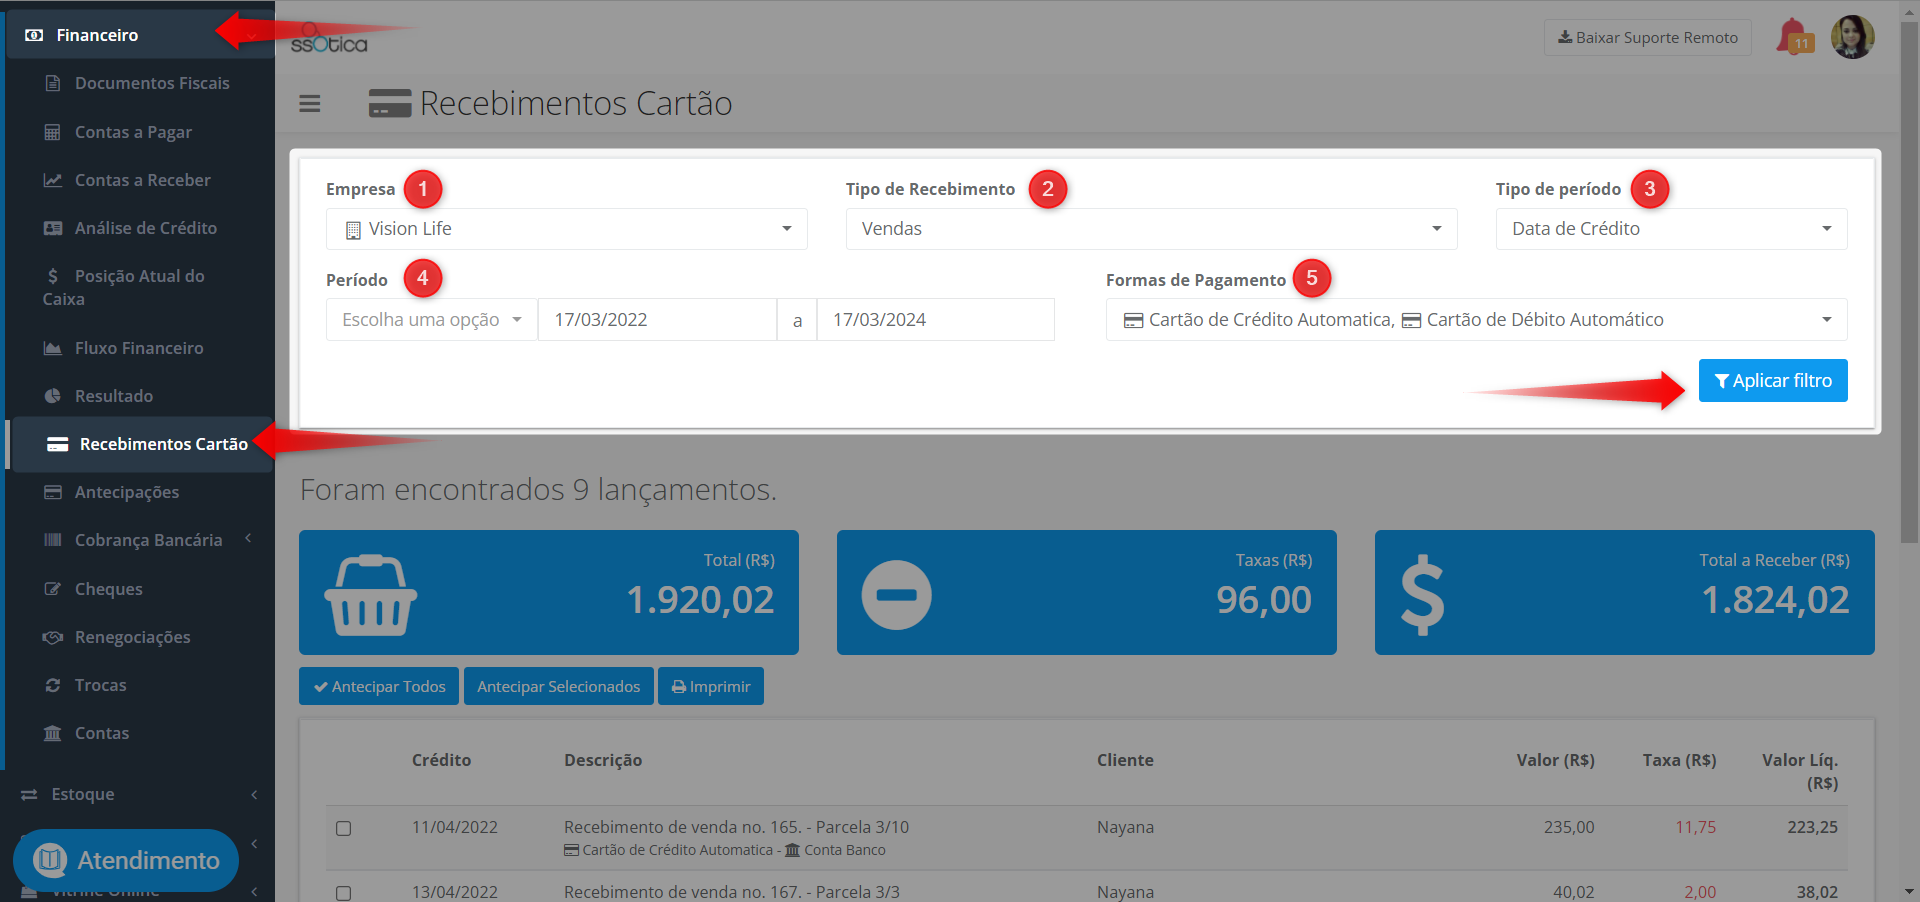Click the Cobrança Bancária barcode icon
Screen dimensions: 1920x902
coord(53,540)
